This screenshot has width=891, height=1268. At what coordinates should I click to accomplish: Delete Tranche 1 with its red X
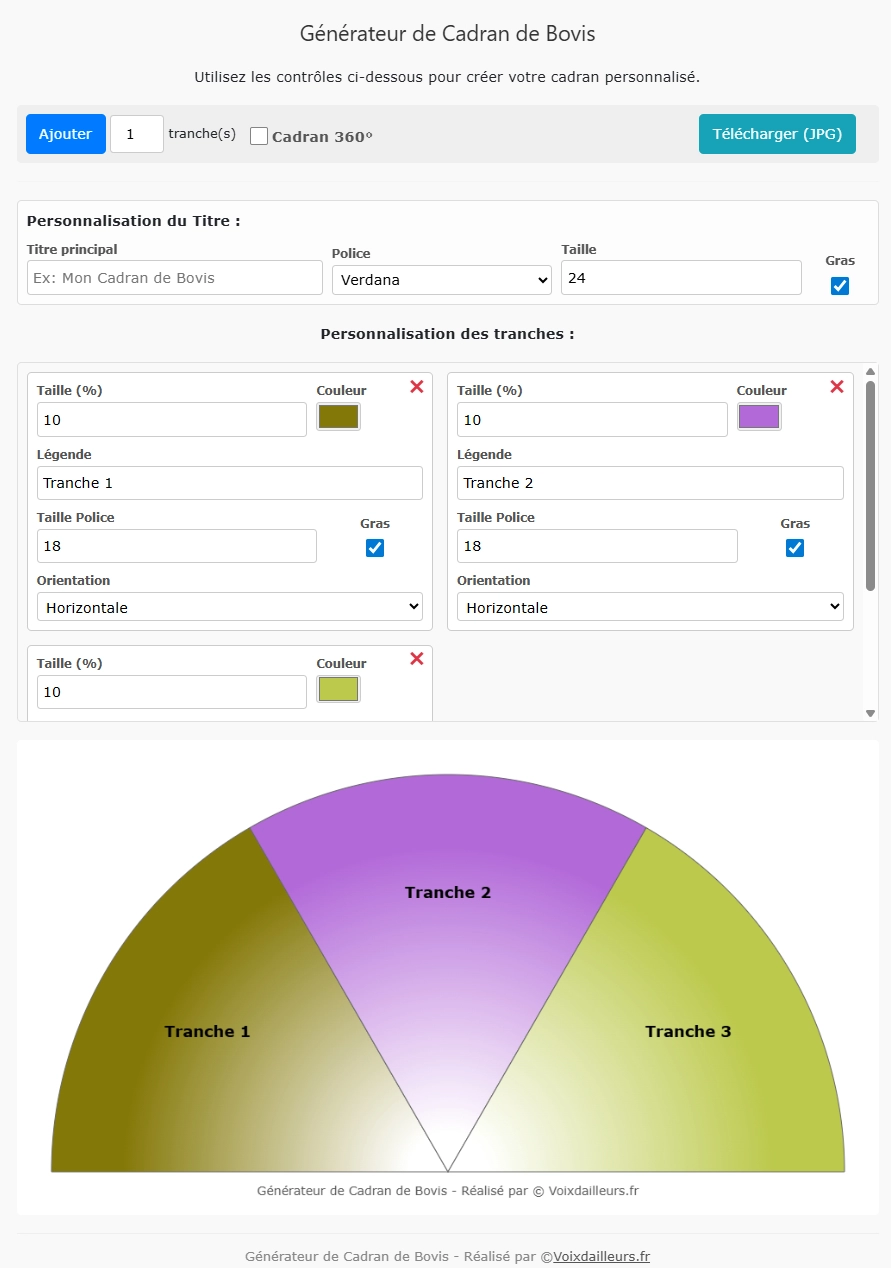pos(417,387)
